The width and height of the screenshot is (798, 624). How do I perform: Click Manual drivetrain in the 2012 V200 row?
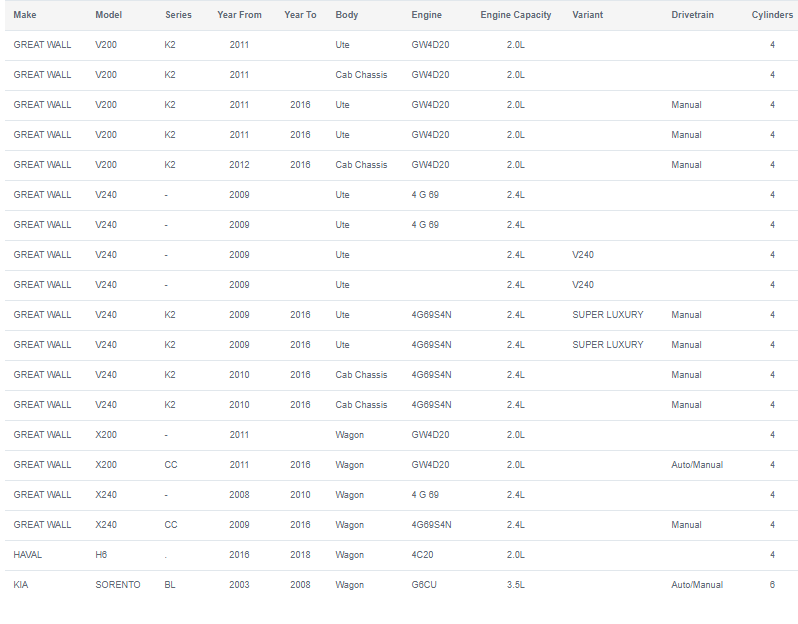(686, 165)
